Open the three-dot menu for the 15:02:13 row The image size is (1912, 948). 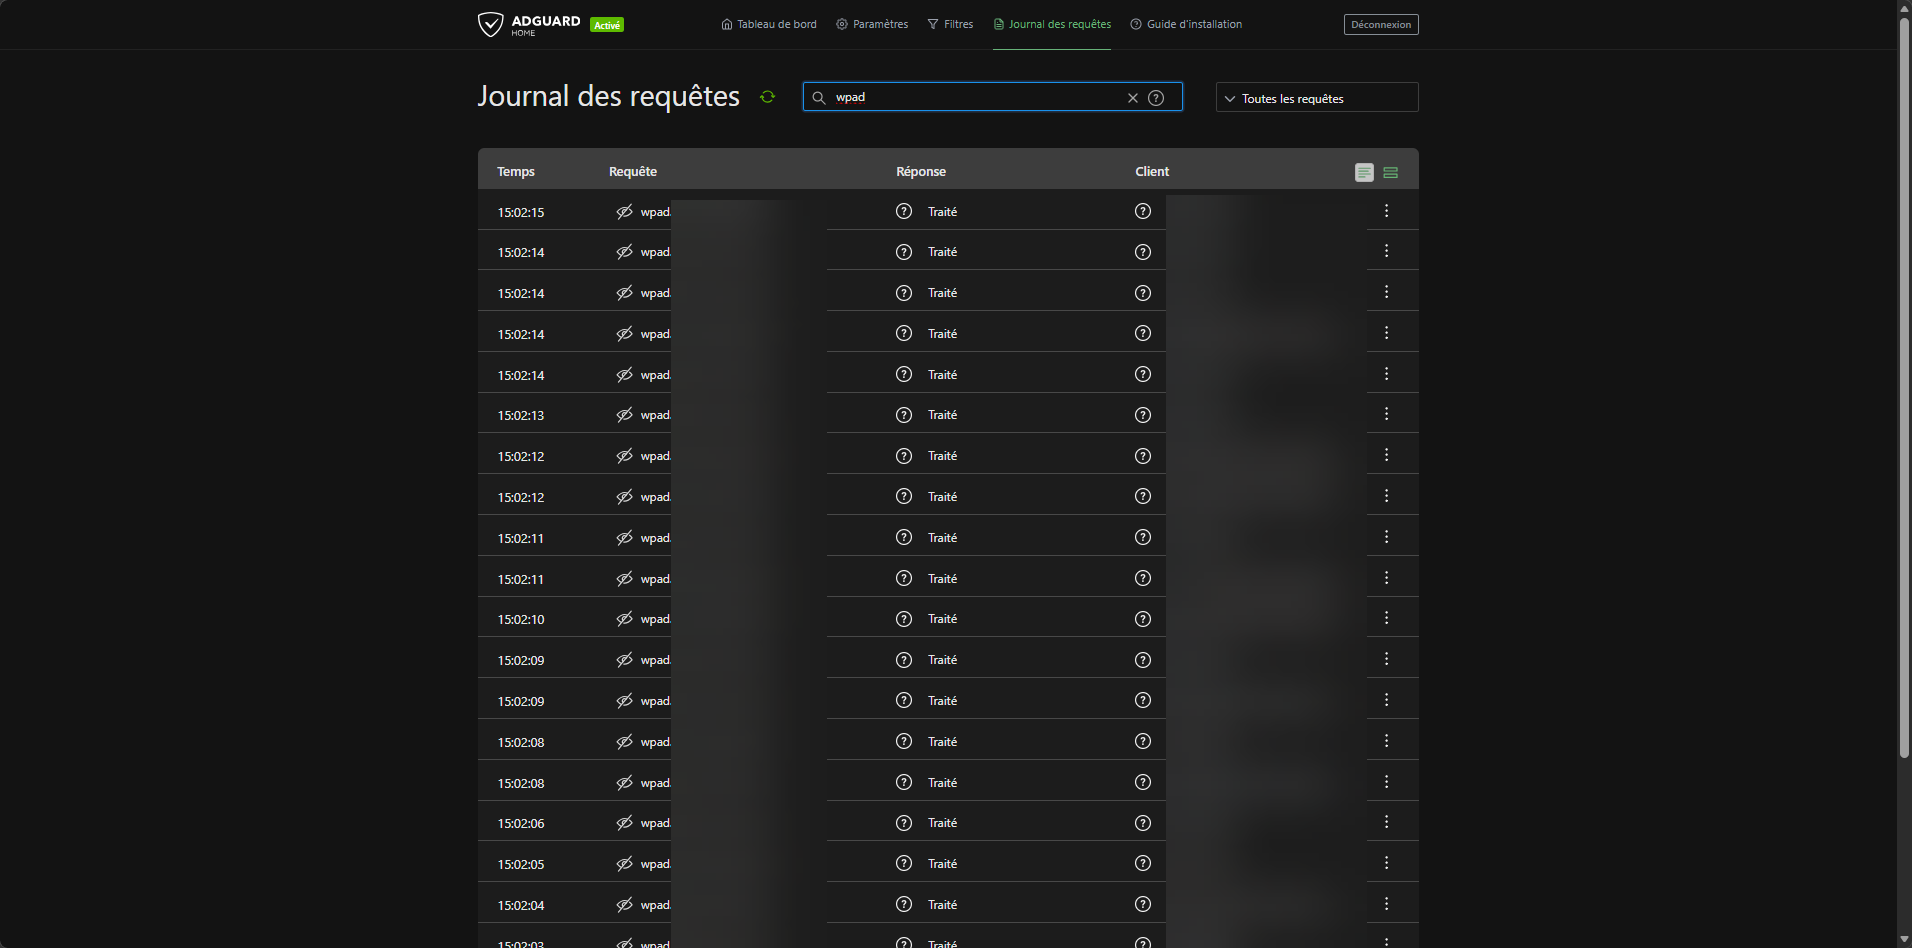(x=1387, y=414)
